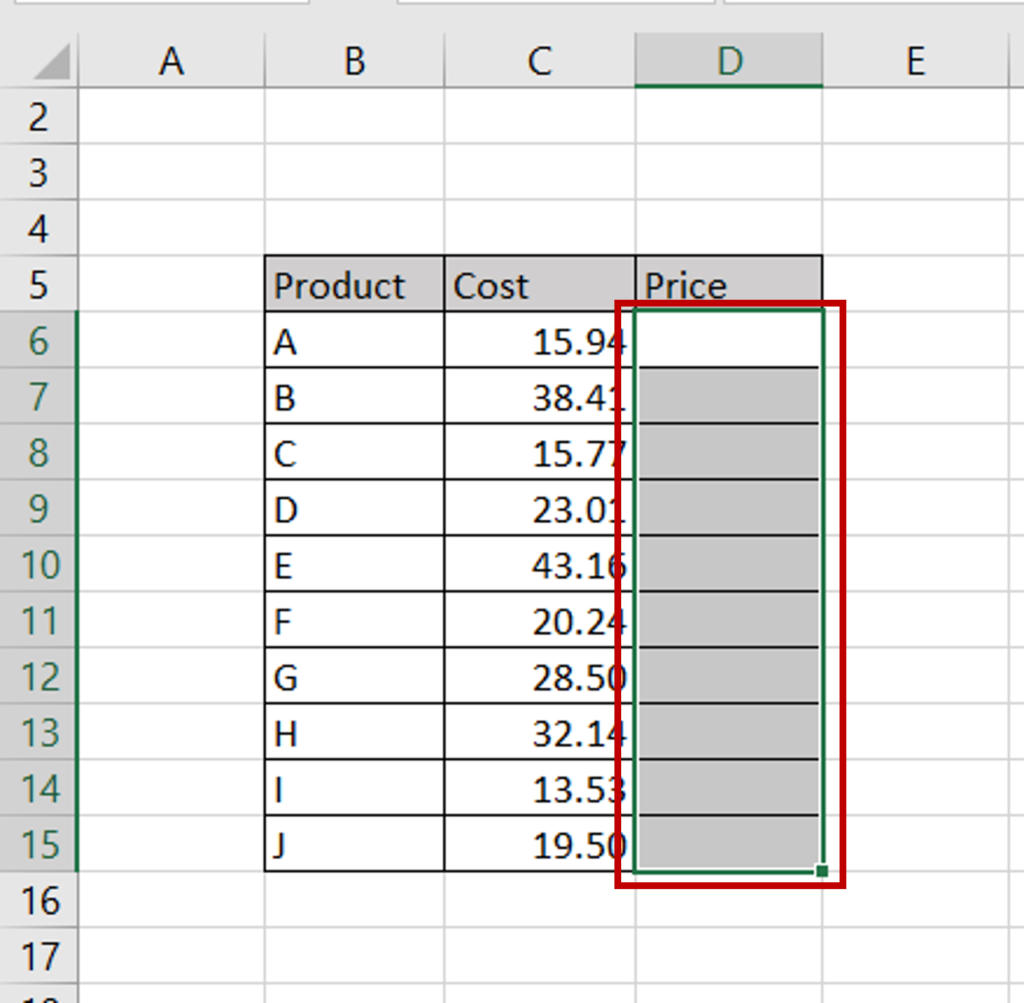Viewport: 1024px width, 1003px height.
Task: Select the row 9 header
Action: click(x=39, y=508)
